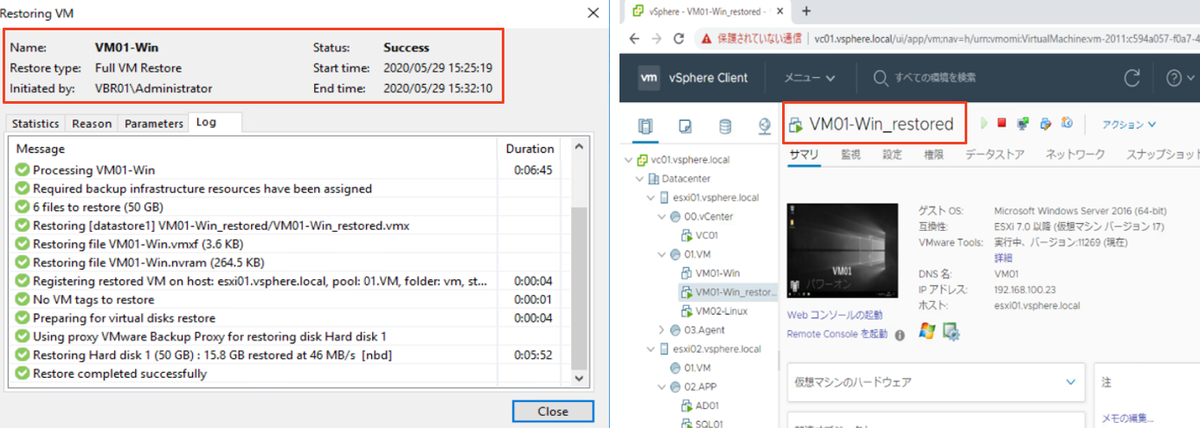Click the メモの編集 link
1200x428 pixels.
[x=1128, y=418]
